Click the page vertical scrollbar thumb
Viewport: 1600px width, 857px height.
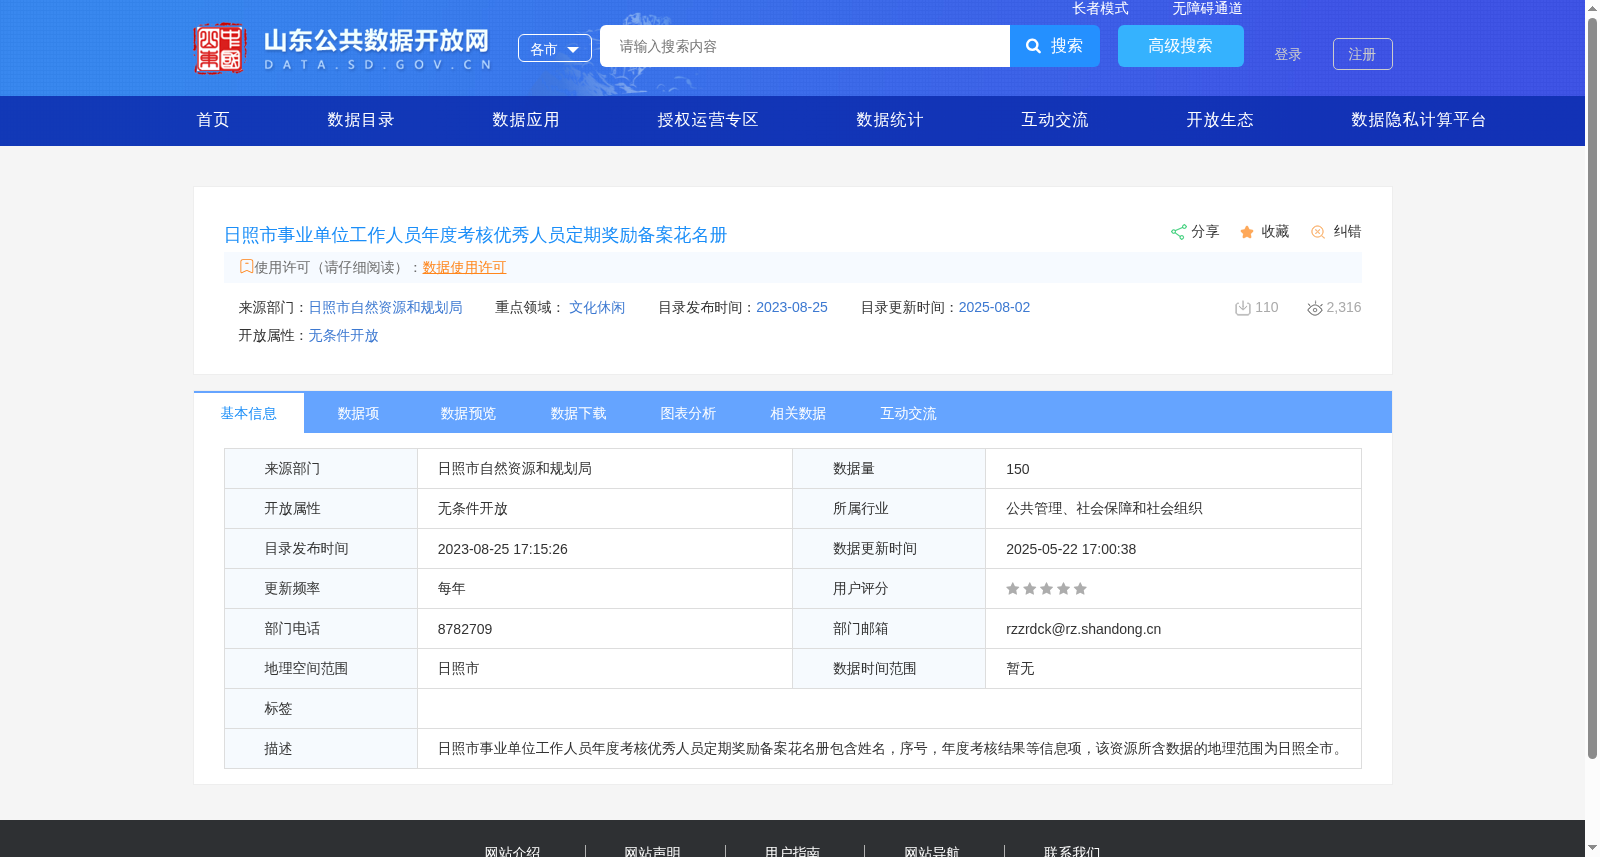[1592, 388]
